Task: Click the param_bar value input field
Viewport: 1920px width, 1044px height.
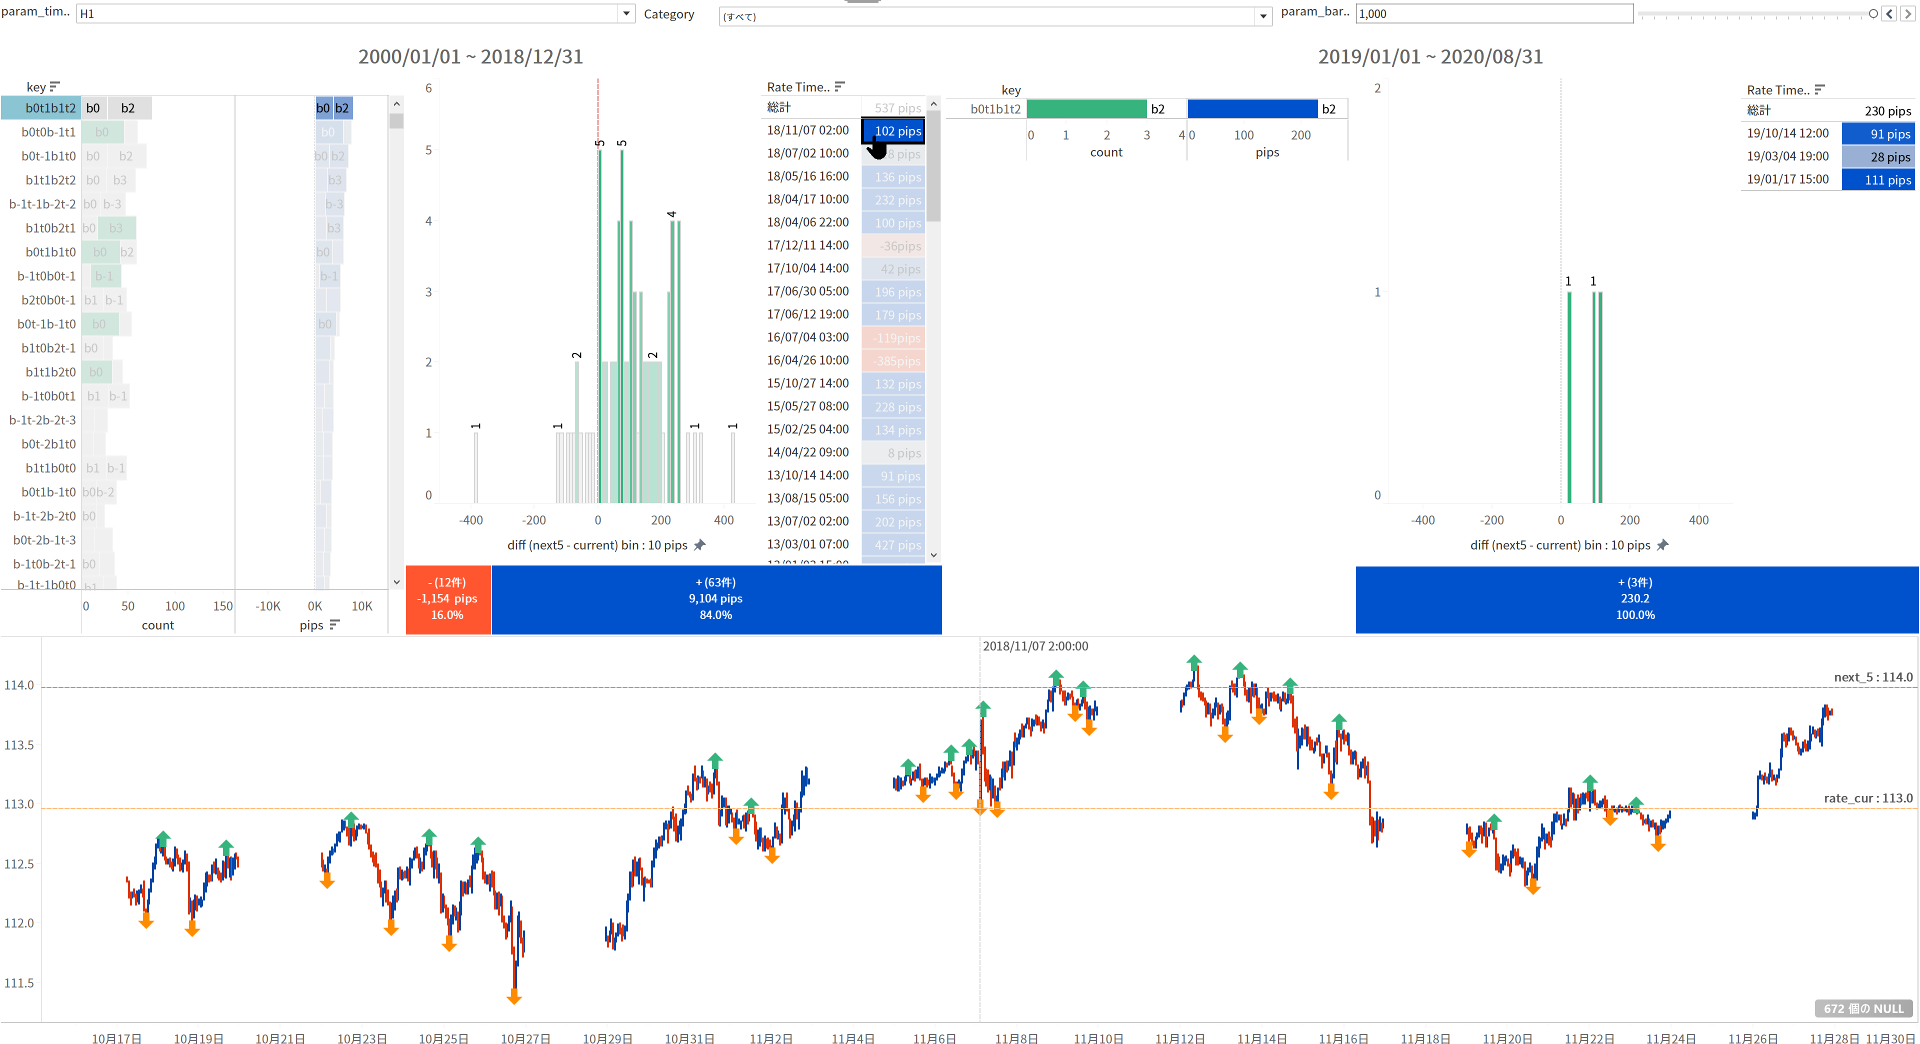Action: [1493, 14]
